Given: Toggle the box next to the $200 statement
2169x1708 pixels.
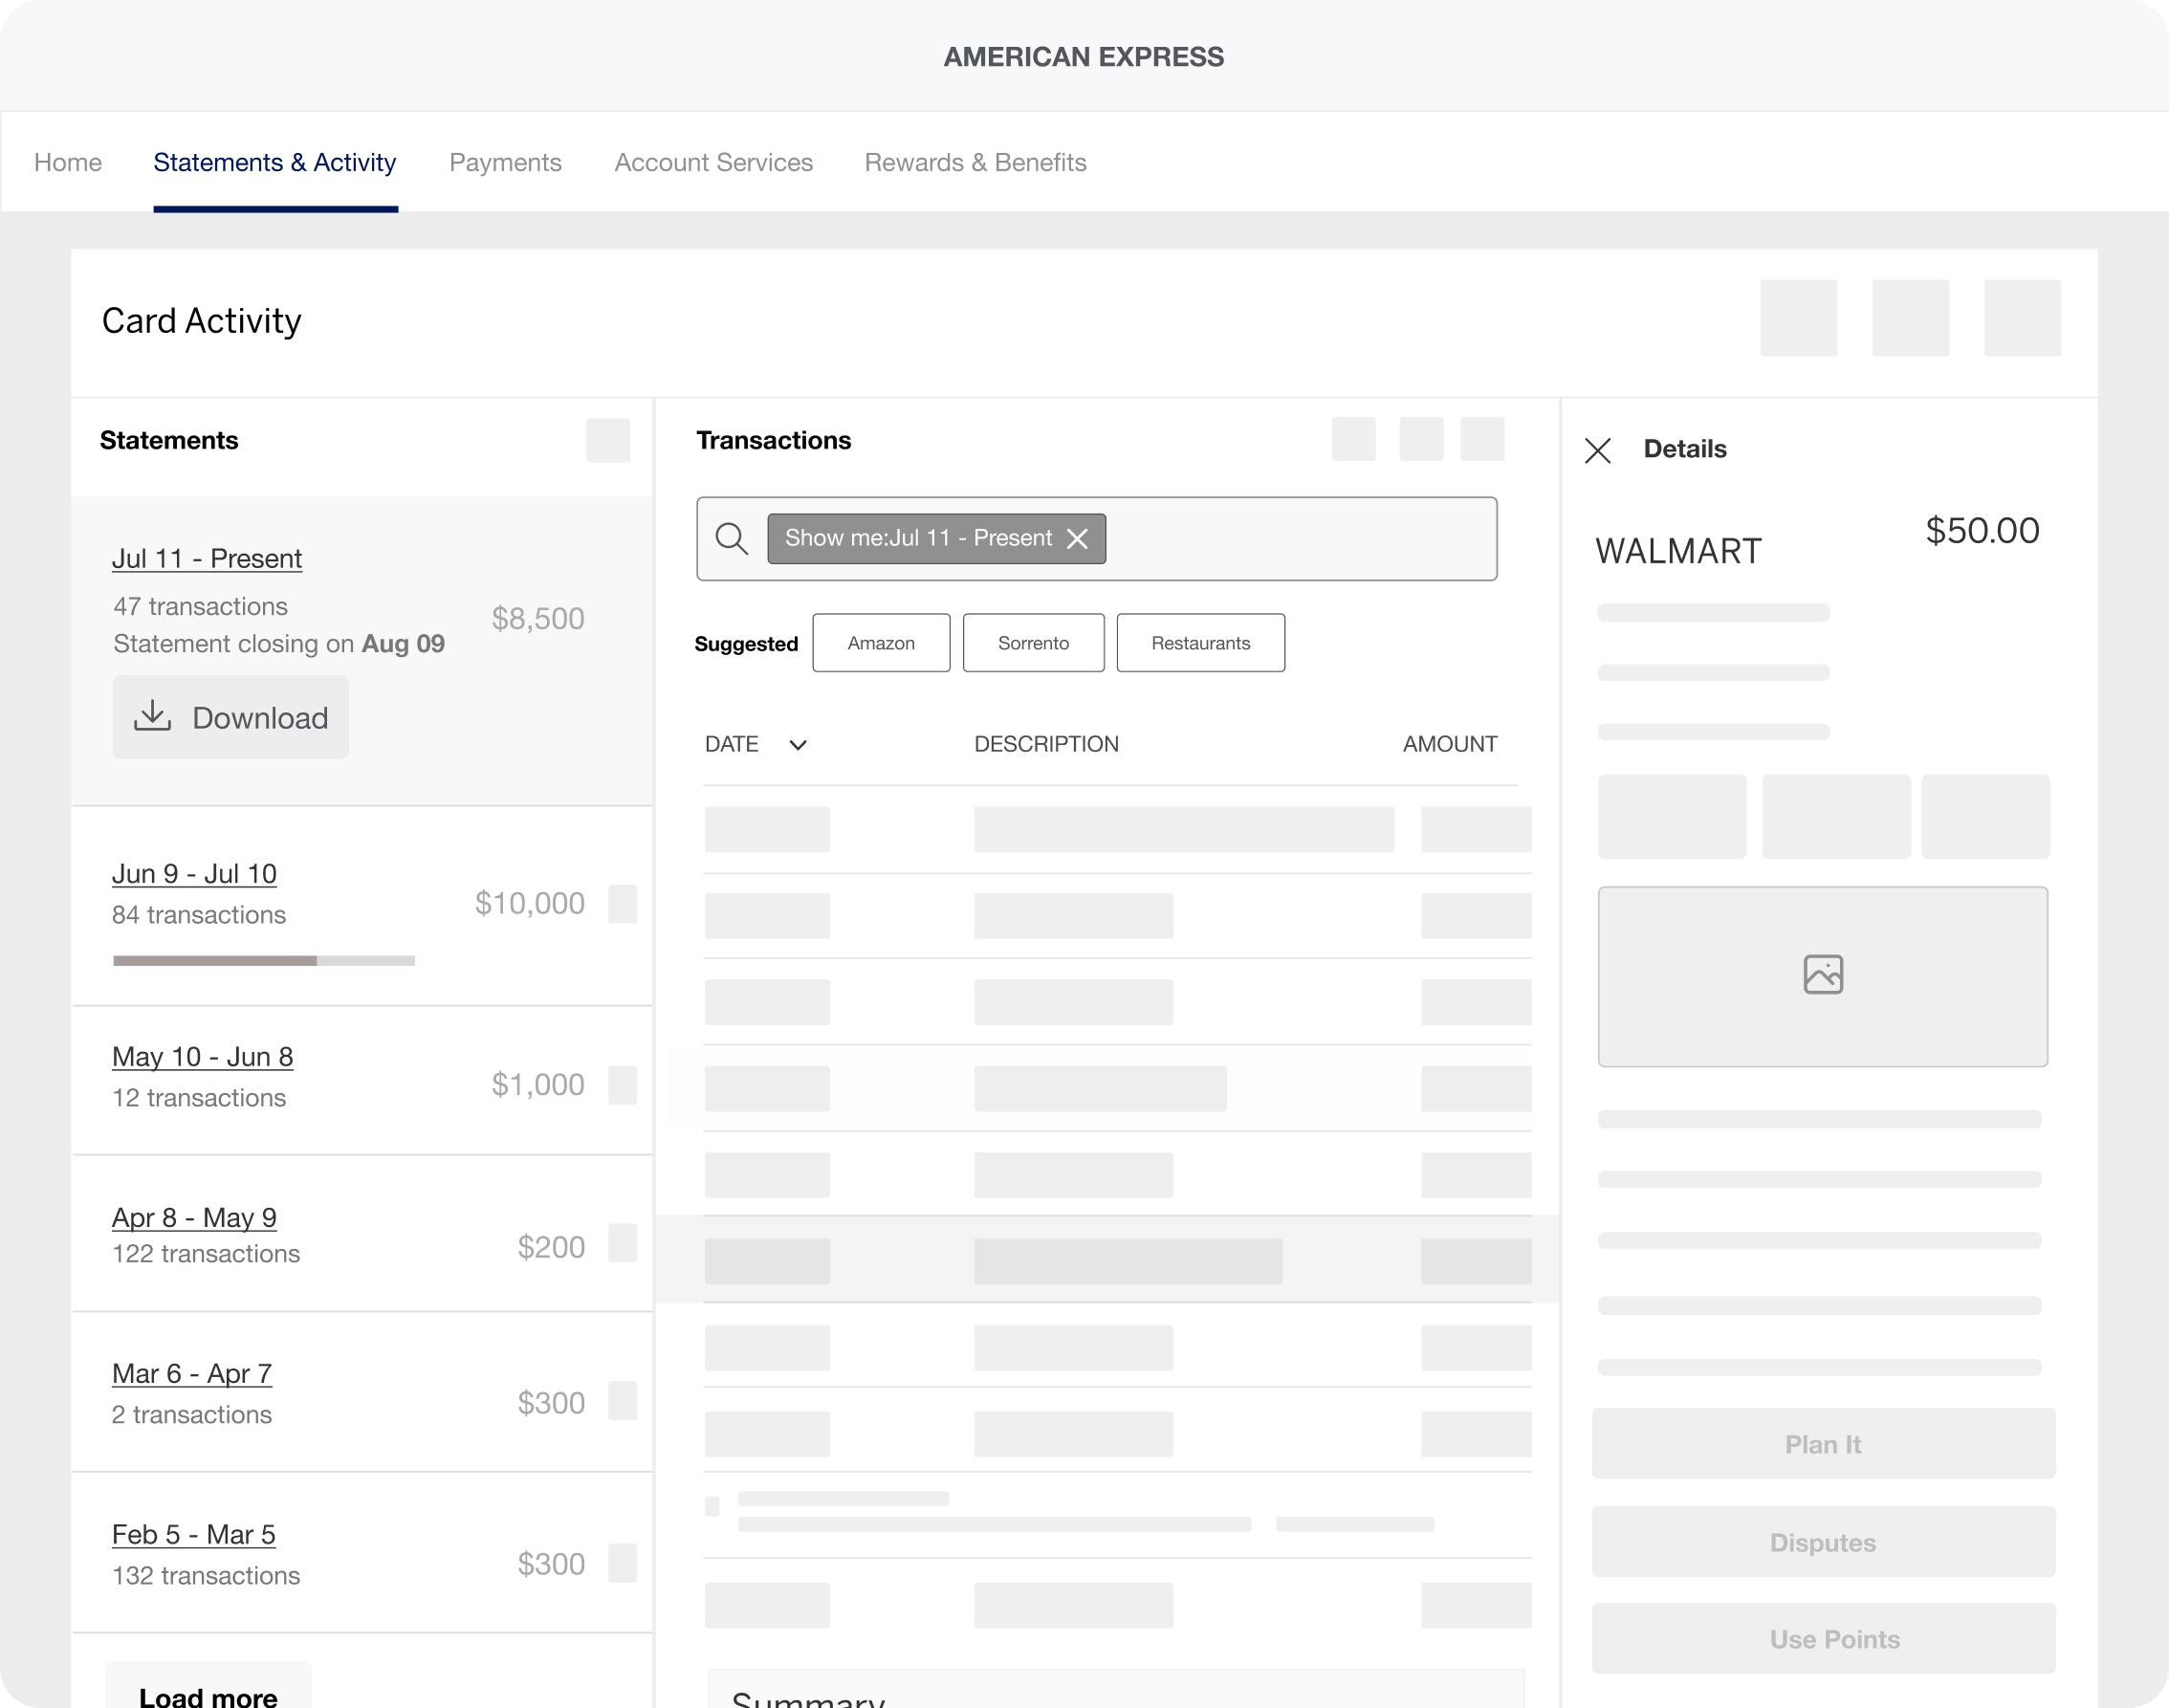Looking at the screenshot, I should pyautogui.click(x=622, y=1243).
